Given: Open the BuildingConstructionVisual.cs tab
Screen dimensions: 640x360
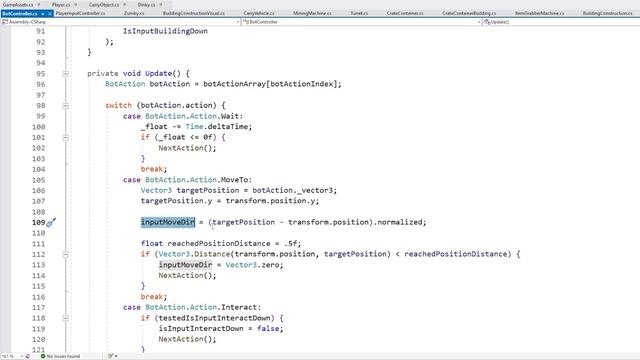Looking at the screenshot, I should (x=193, y=13).
